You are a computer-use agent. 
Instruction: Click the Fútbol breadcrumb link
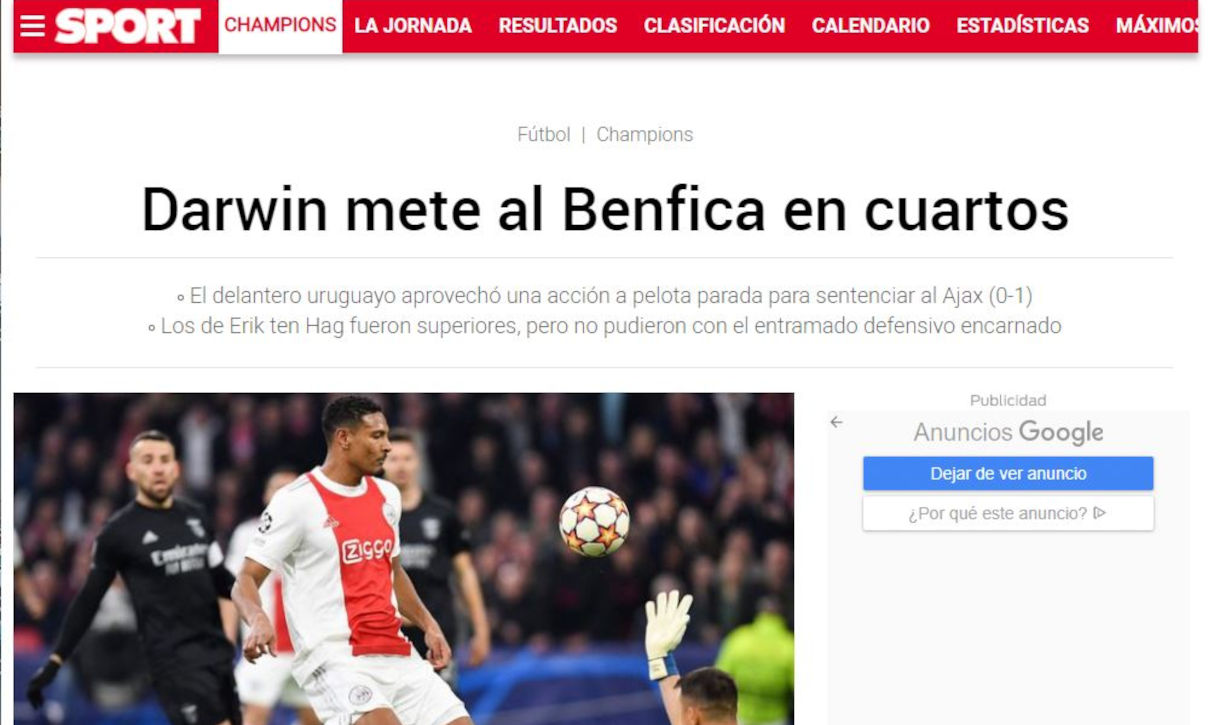544,134
